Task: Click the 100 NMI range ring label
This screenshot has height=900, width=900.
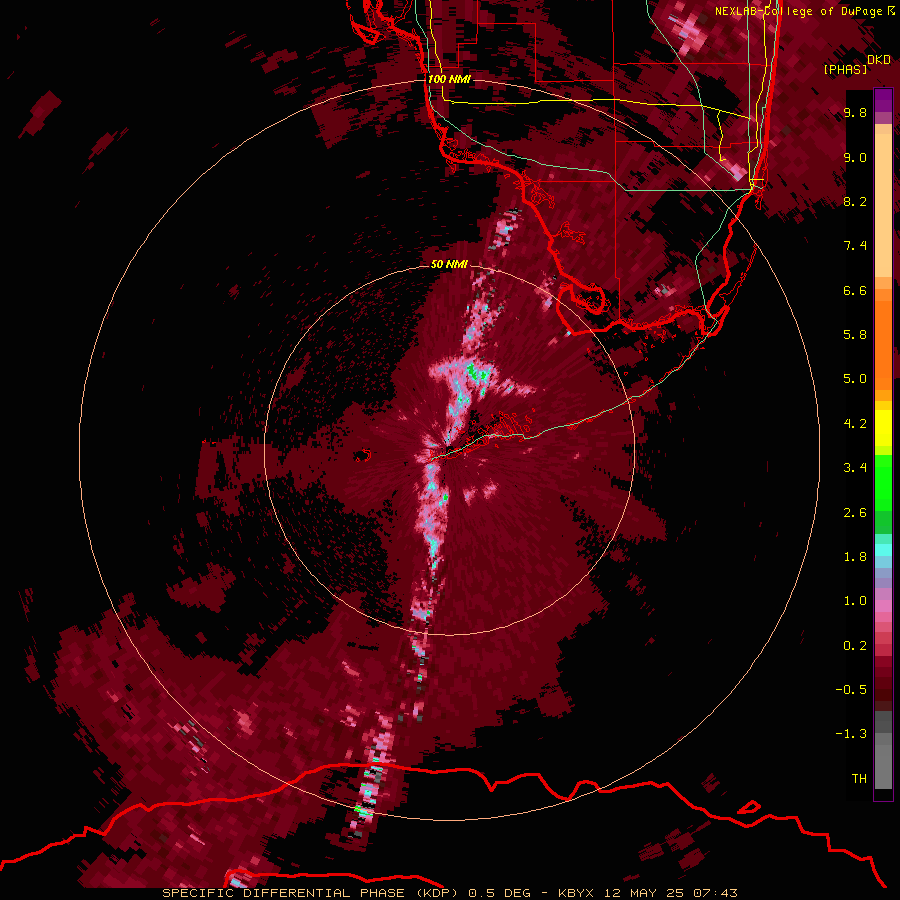Action: tap(449, 79)
